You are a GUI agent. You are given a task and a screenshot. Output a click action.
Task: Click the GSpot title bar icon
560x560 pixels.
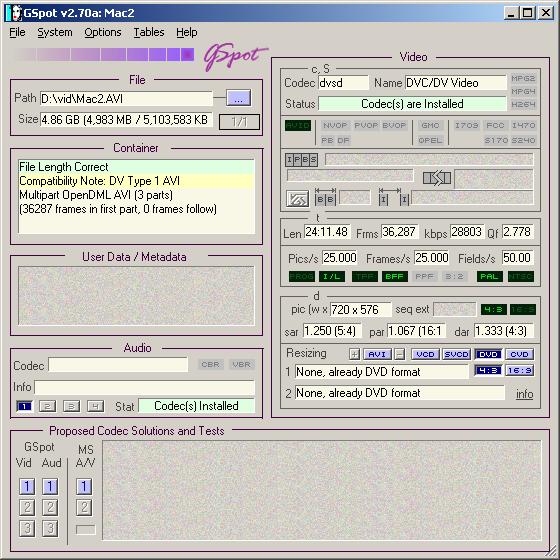coord(14,13)
